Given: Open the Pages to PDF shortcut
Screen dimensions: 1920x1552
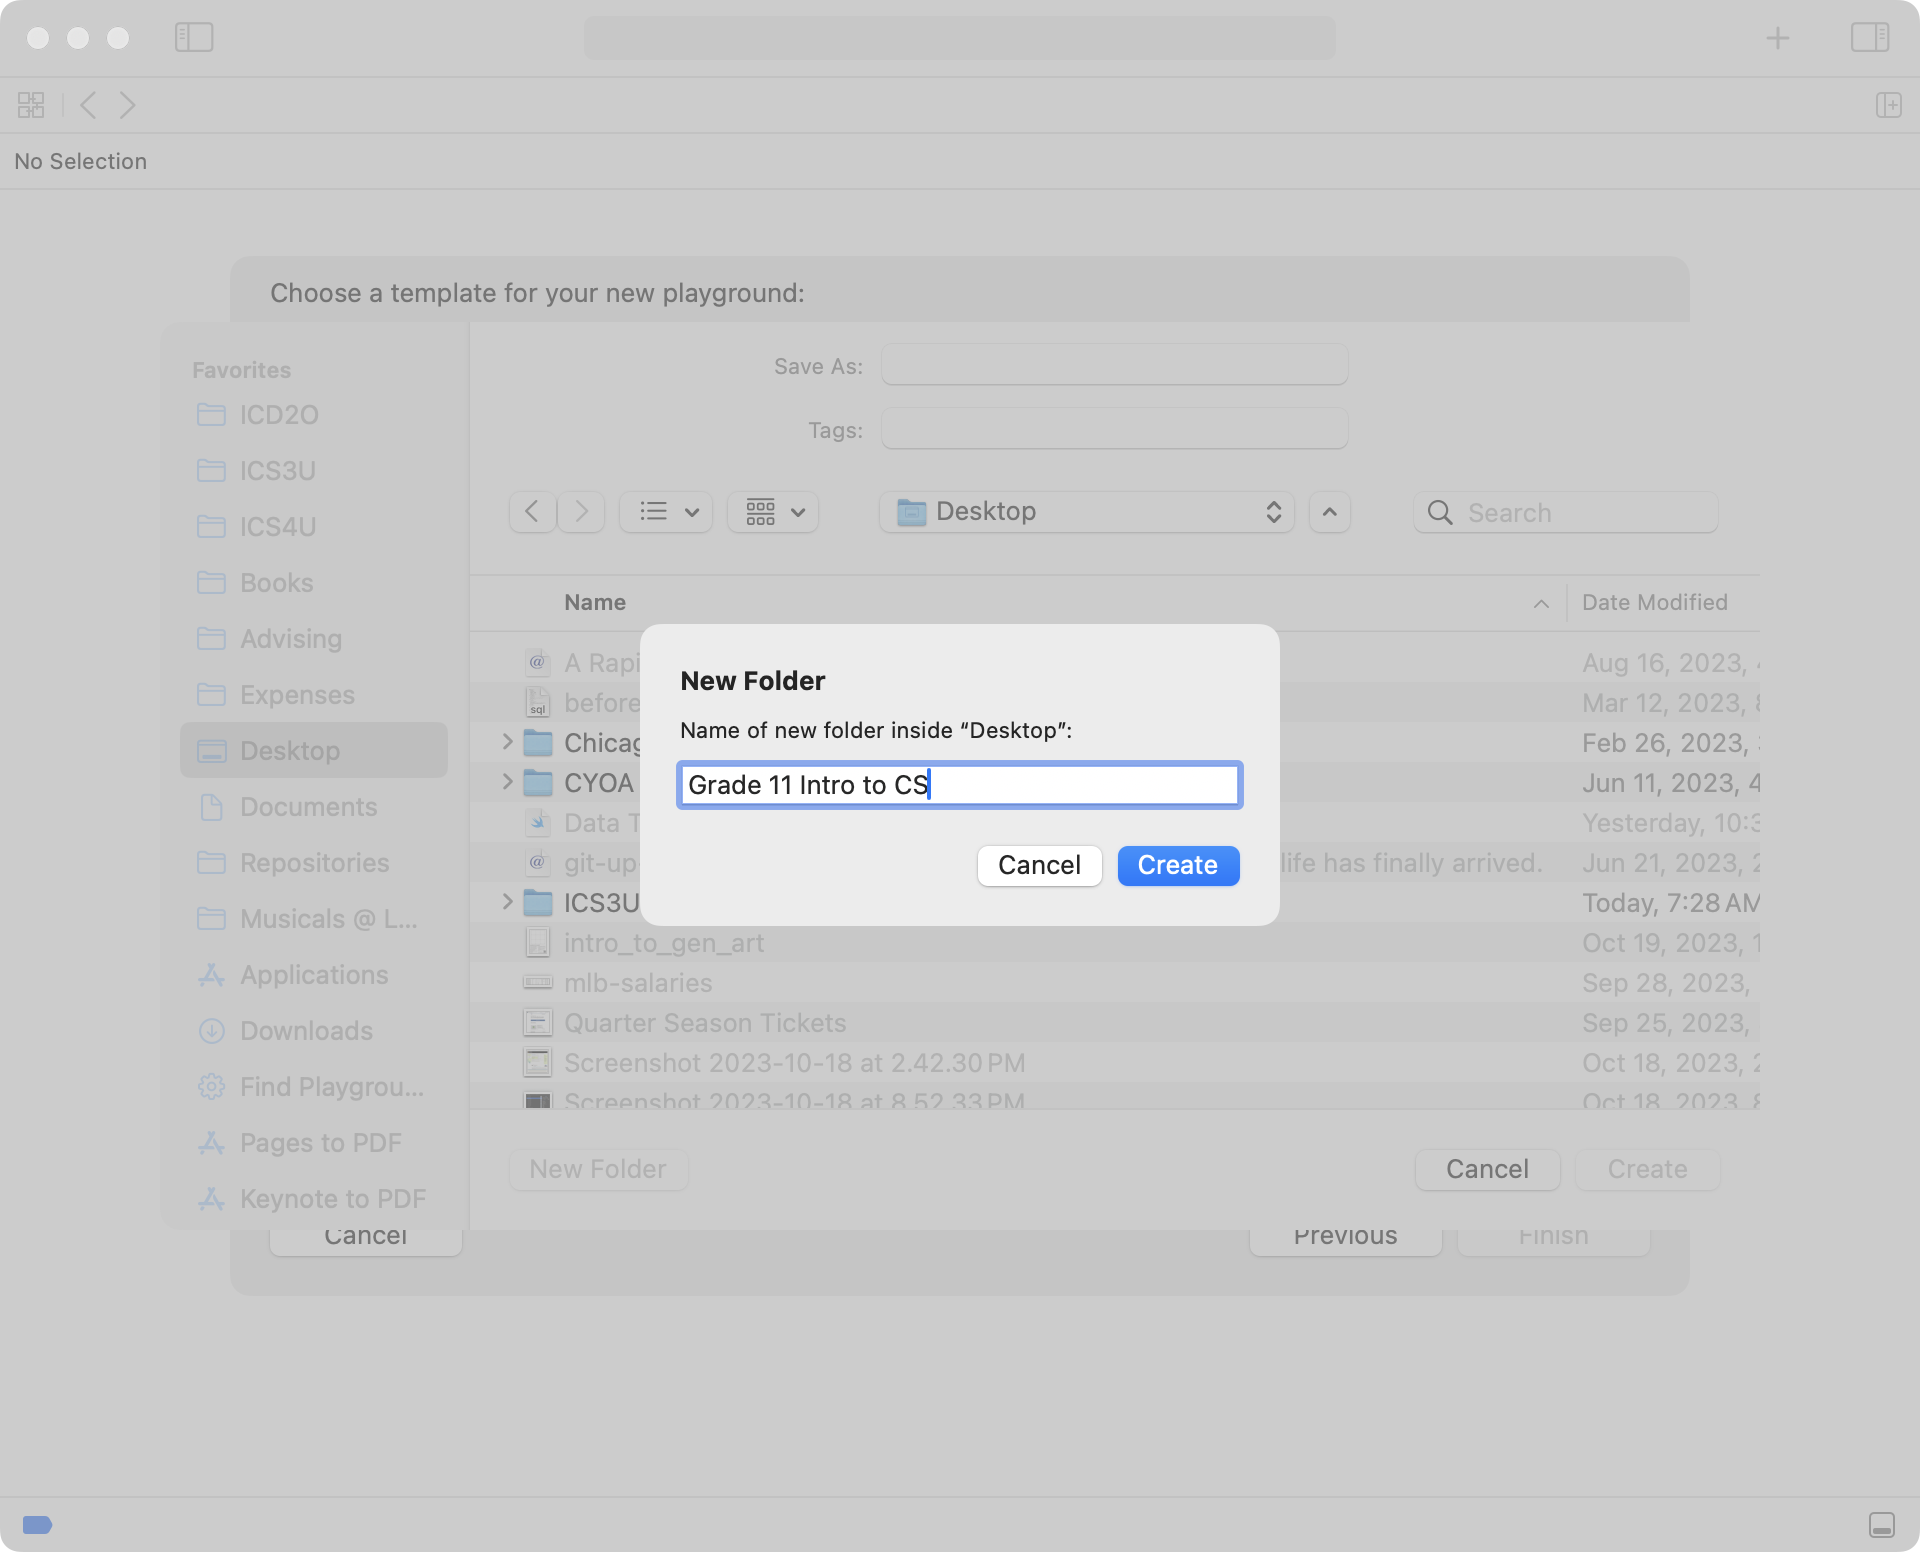Looking at the screenshot, I should 319,1142.
